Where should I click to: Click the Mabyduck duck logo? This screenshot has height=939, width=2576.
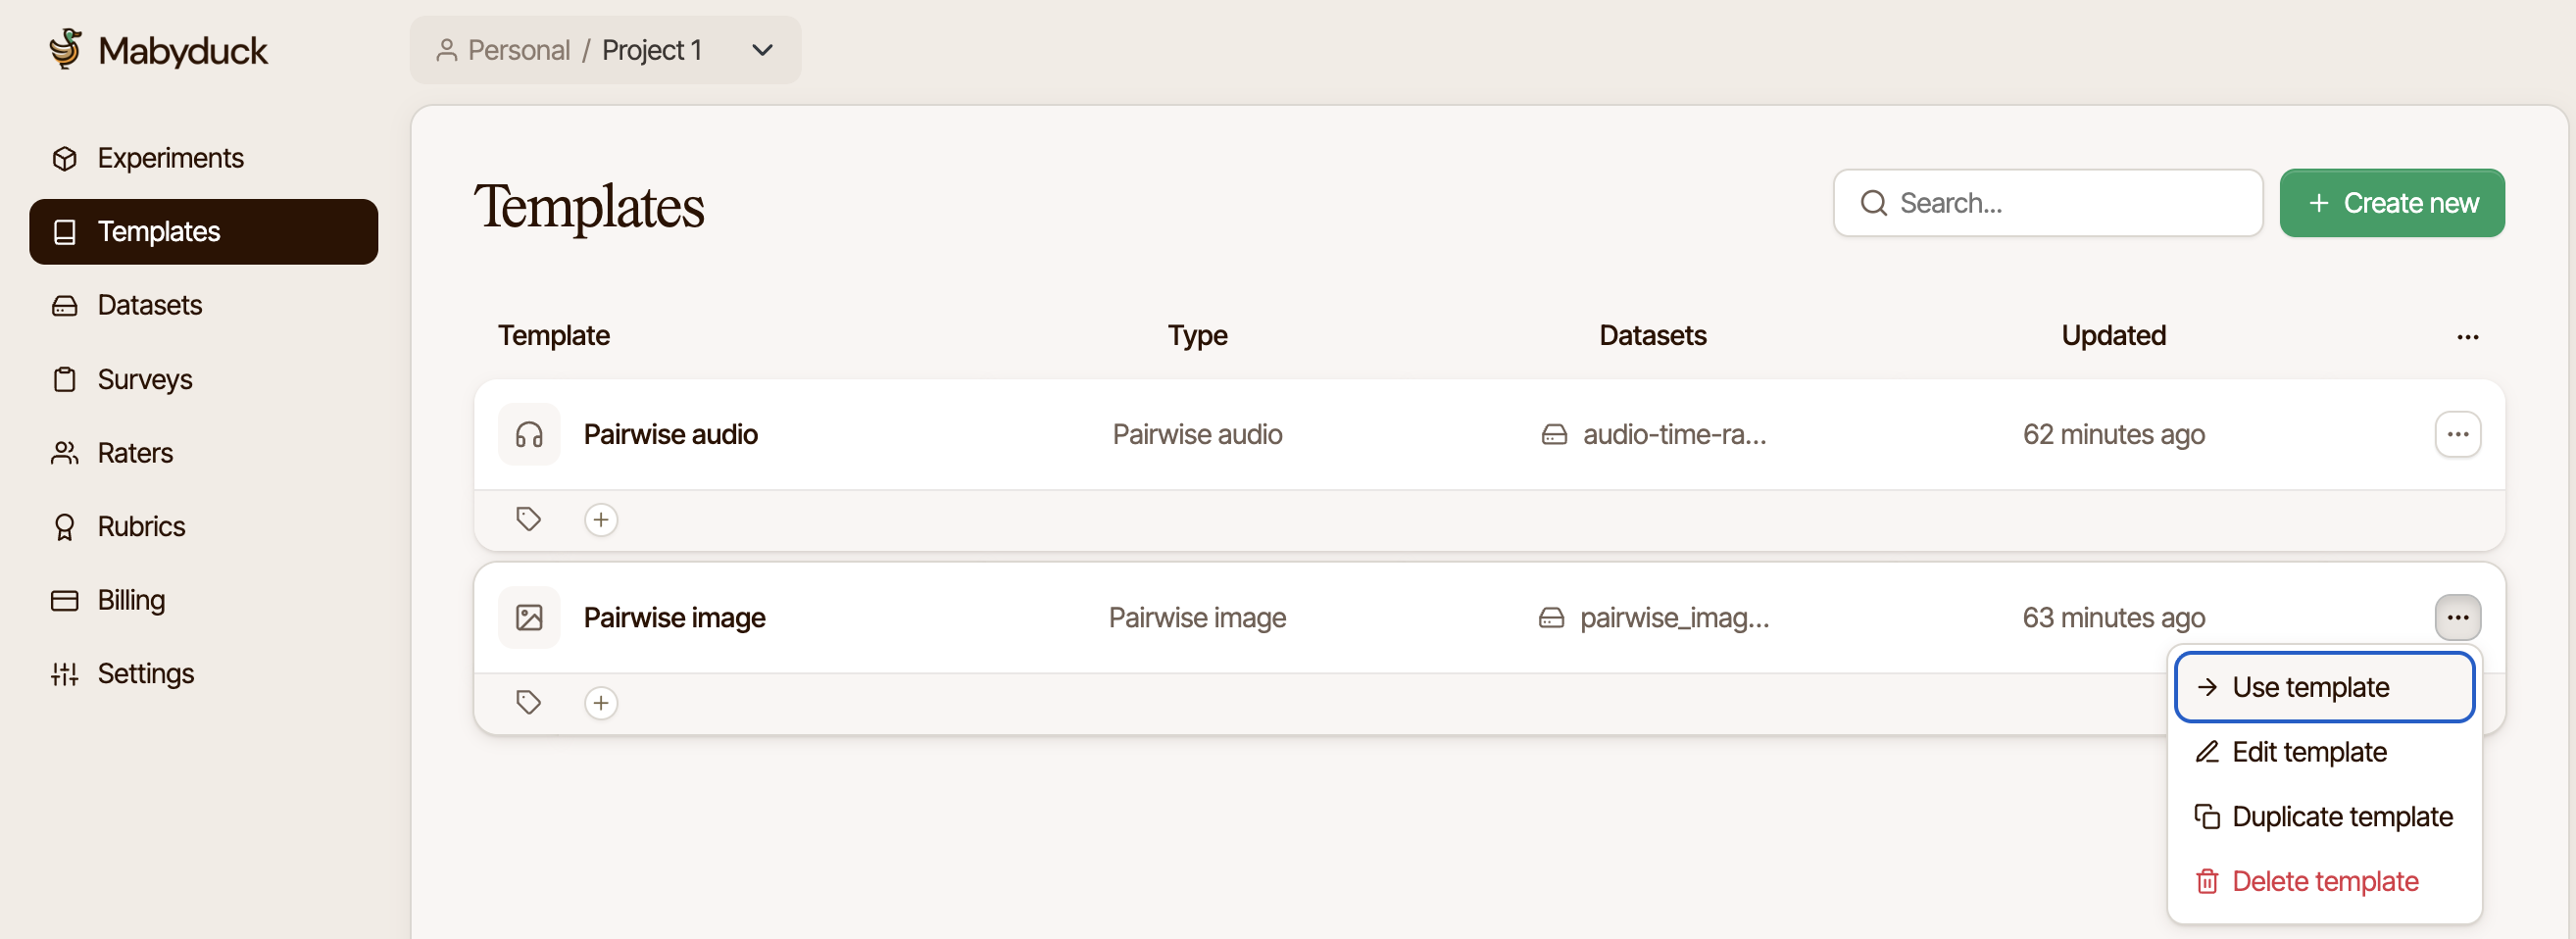click(x=65, y=48)
